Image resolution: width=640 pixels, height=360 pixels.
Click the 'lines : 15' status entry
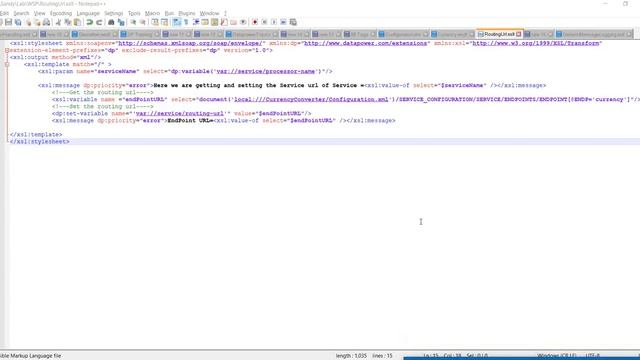click(382, 356)
